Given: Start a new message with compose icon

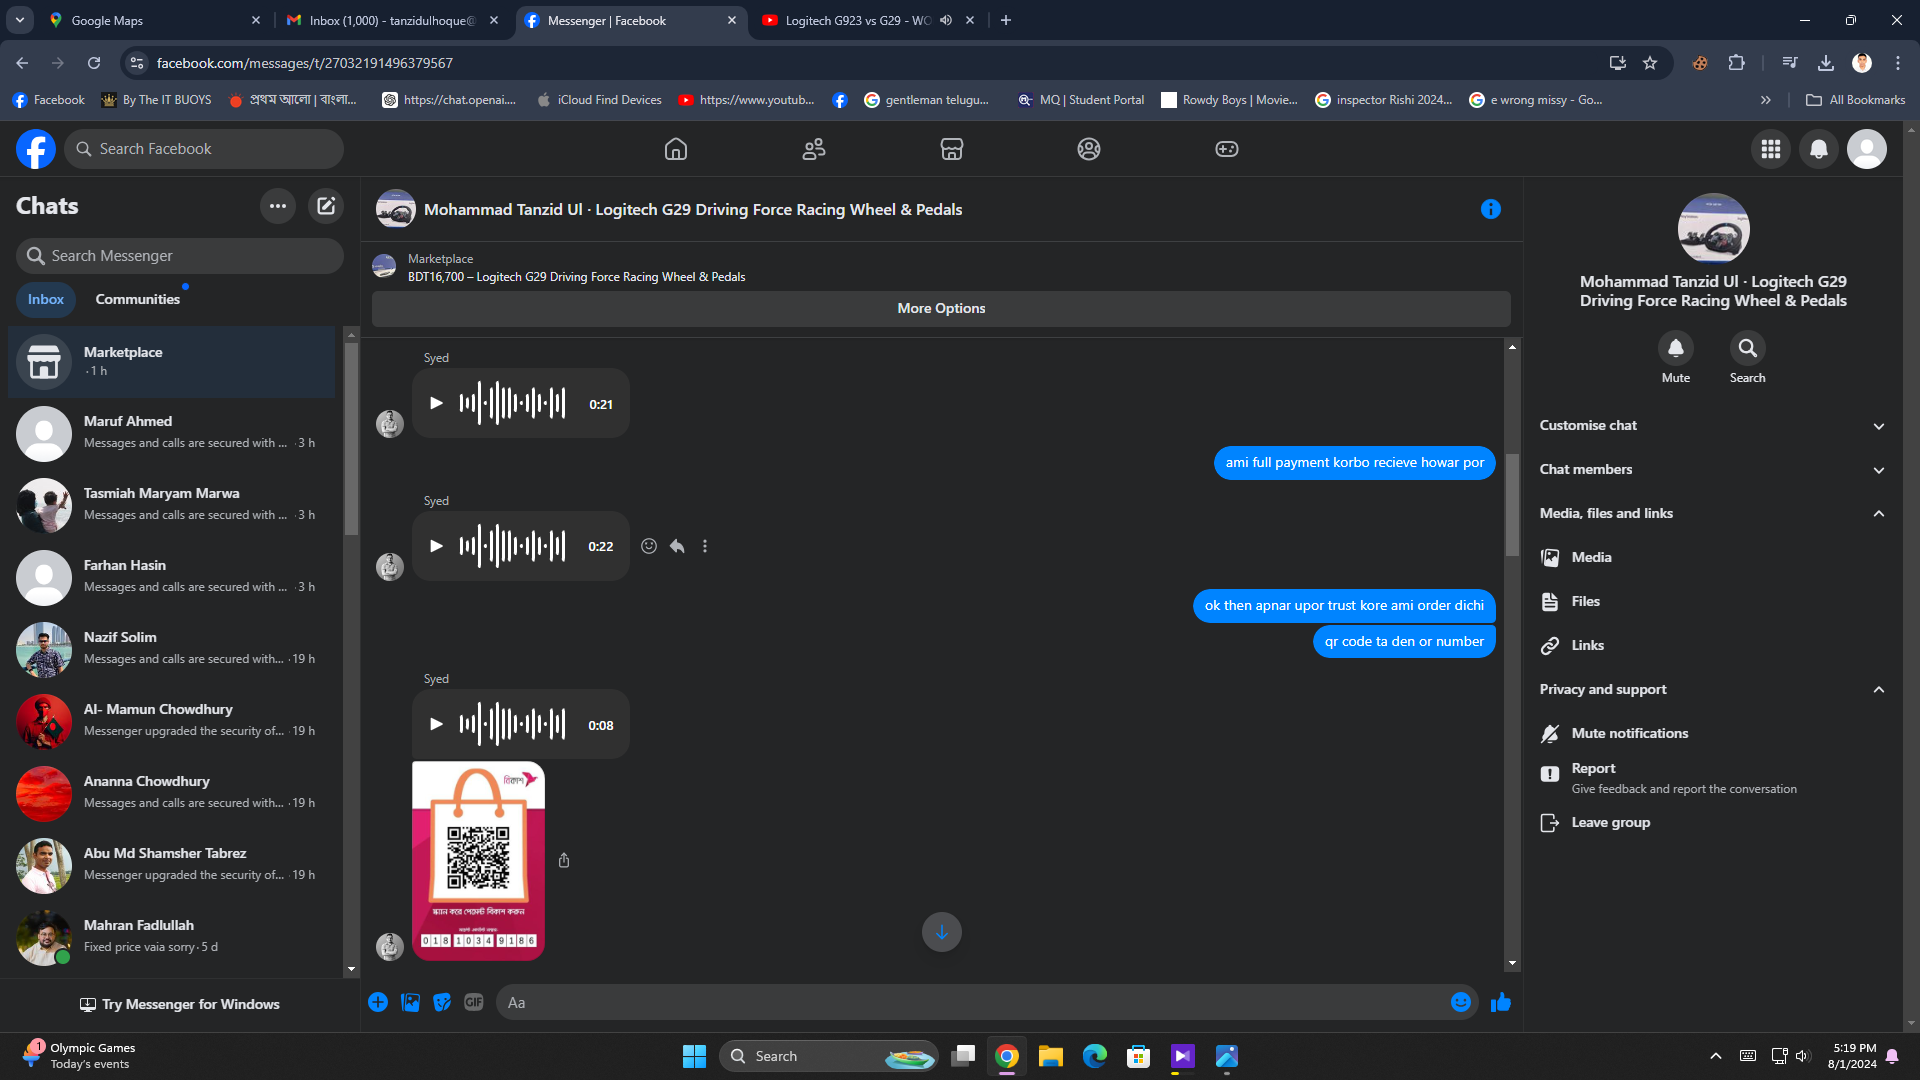Looking at the screenshot, I should coord(326,206).
